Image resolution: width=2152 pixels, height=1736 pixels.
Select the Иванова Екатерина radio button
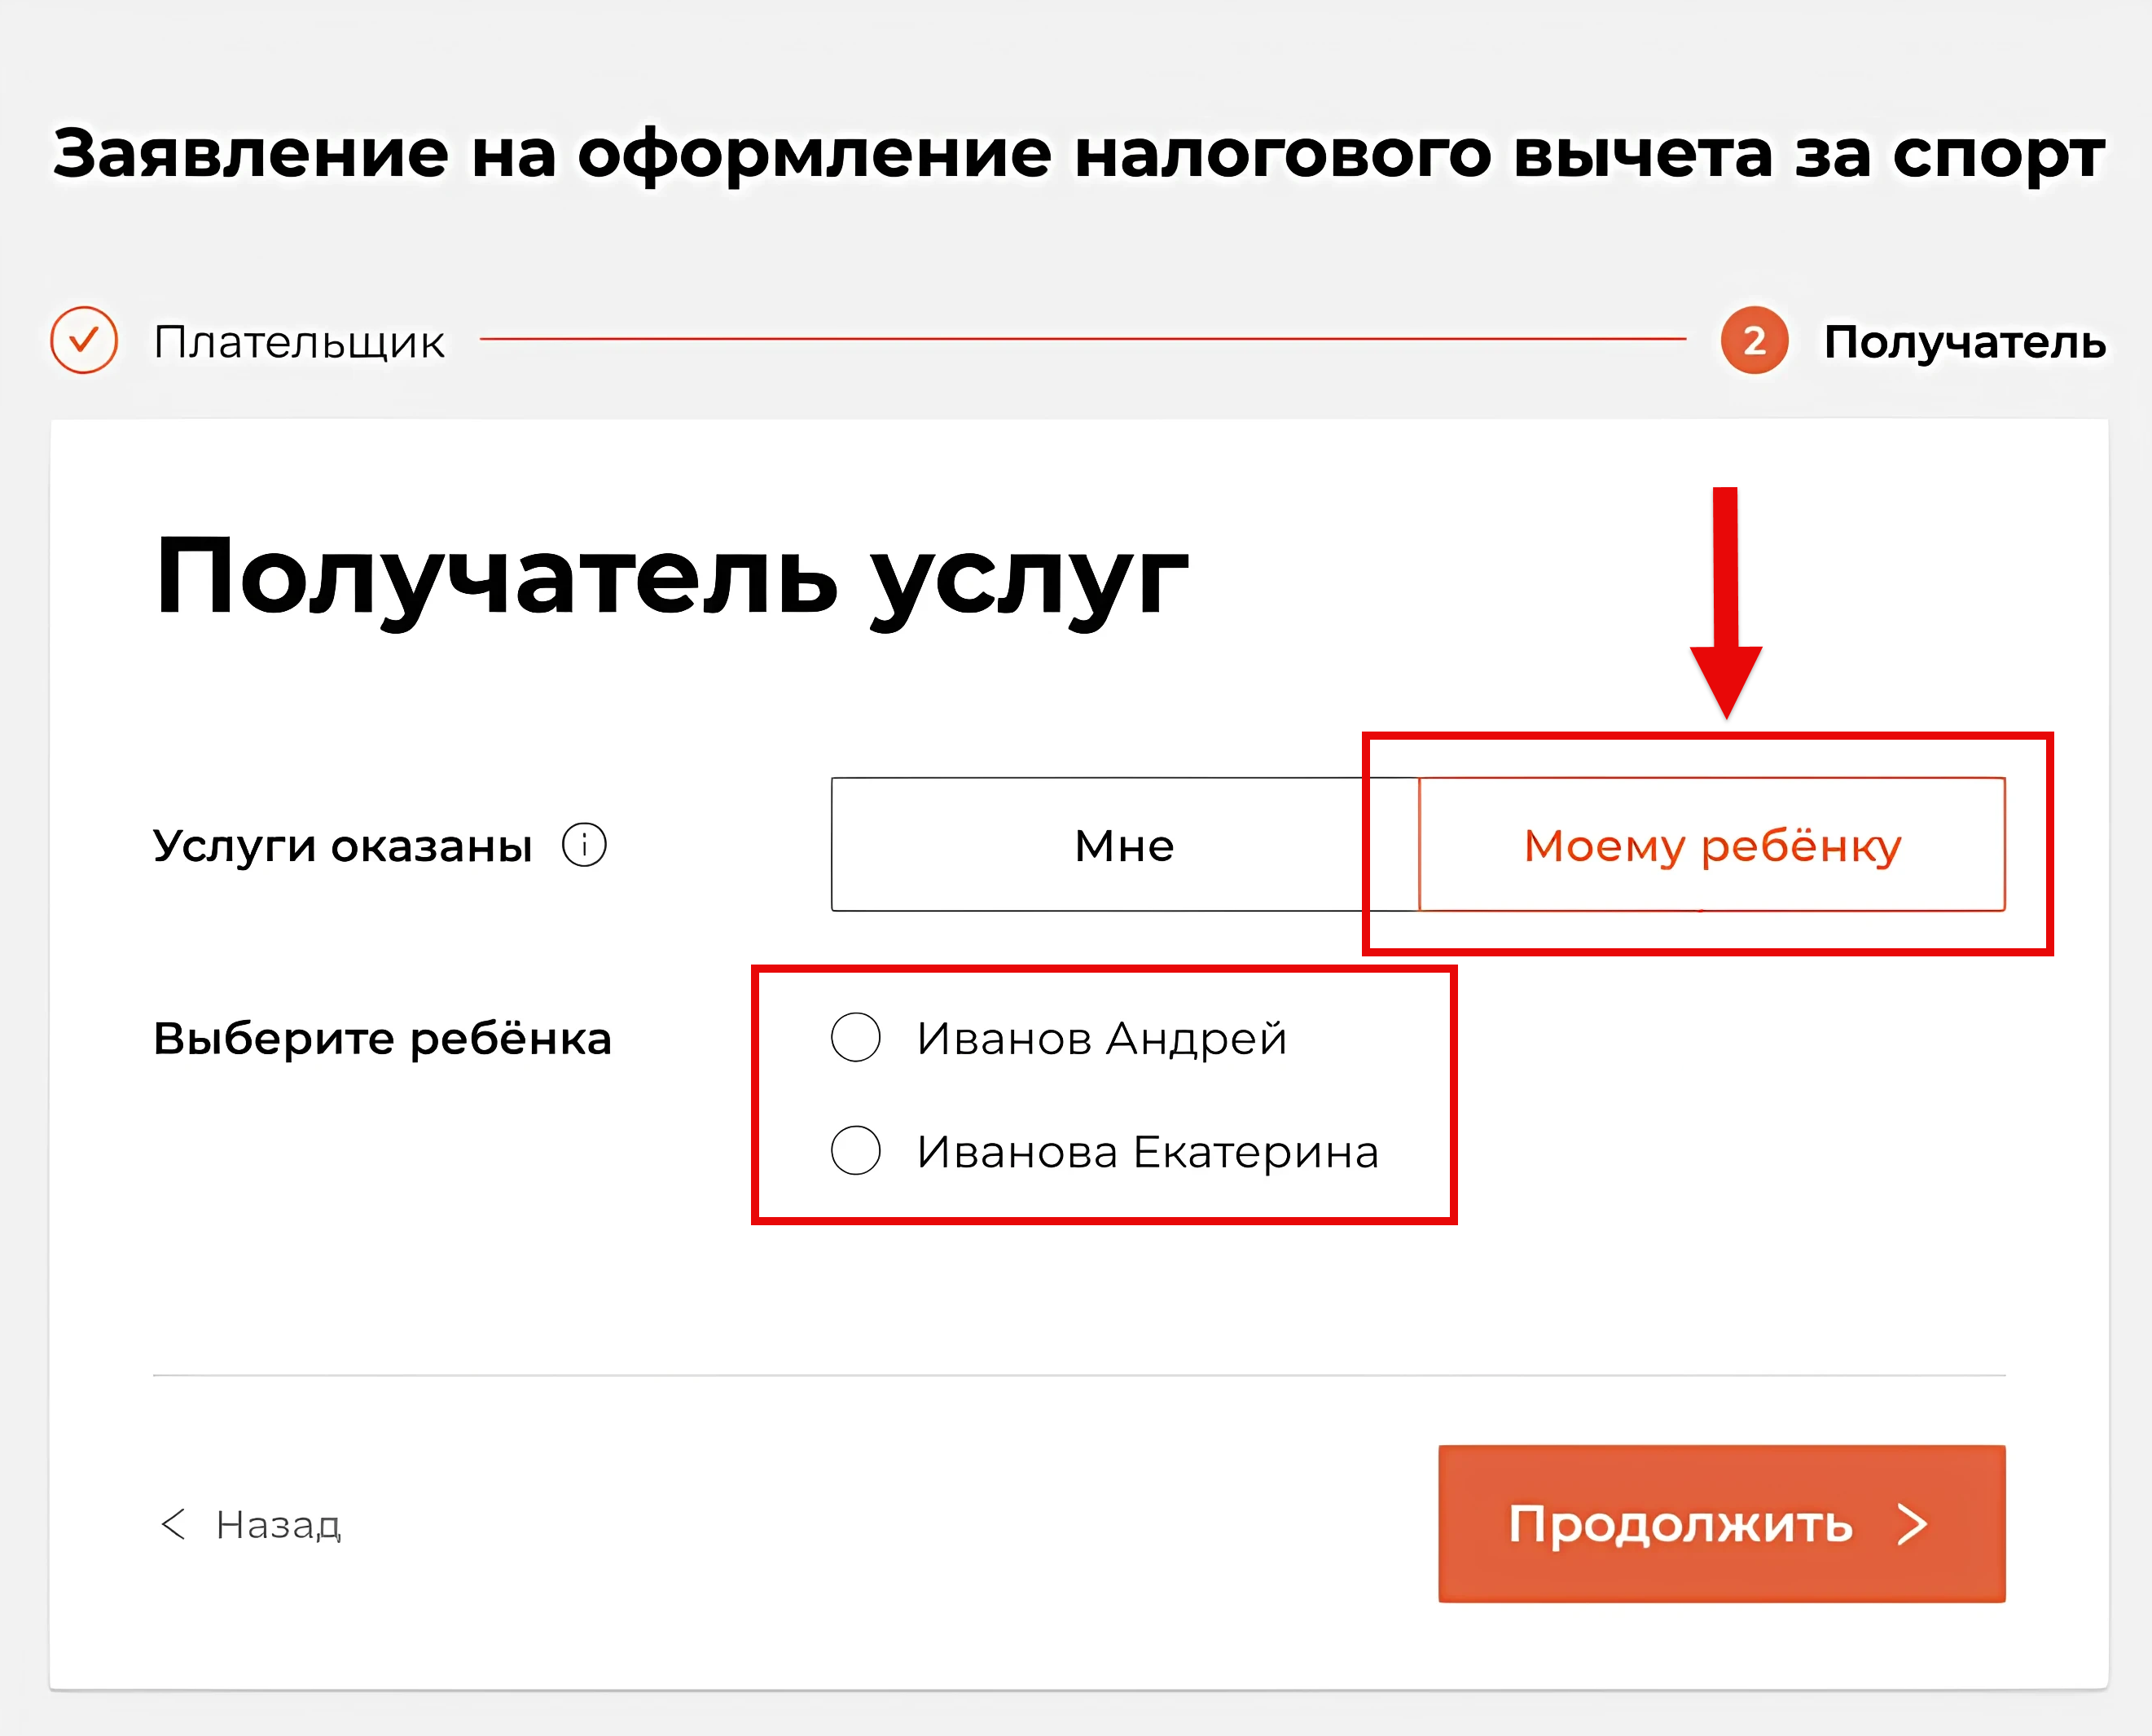856,1150
